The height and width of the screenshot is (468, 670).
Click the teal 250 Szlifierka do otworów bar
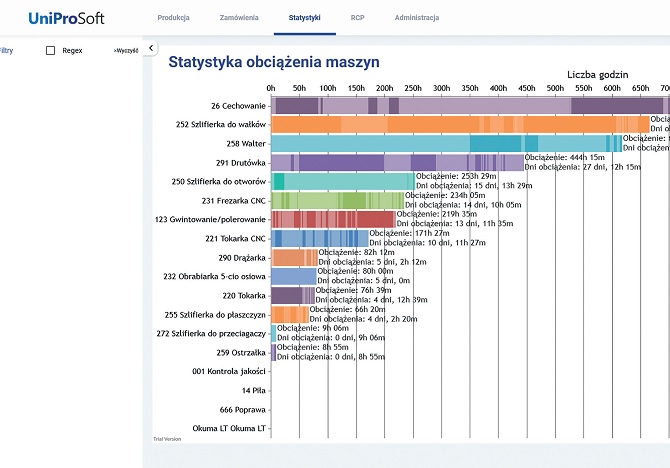click(342, 181)
